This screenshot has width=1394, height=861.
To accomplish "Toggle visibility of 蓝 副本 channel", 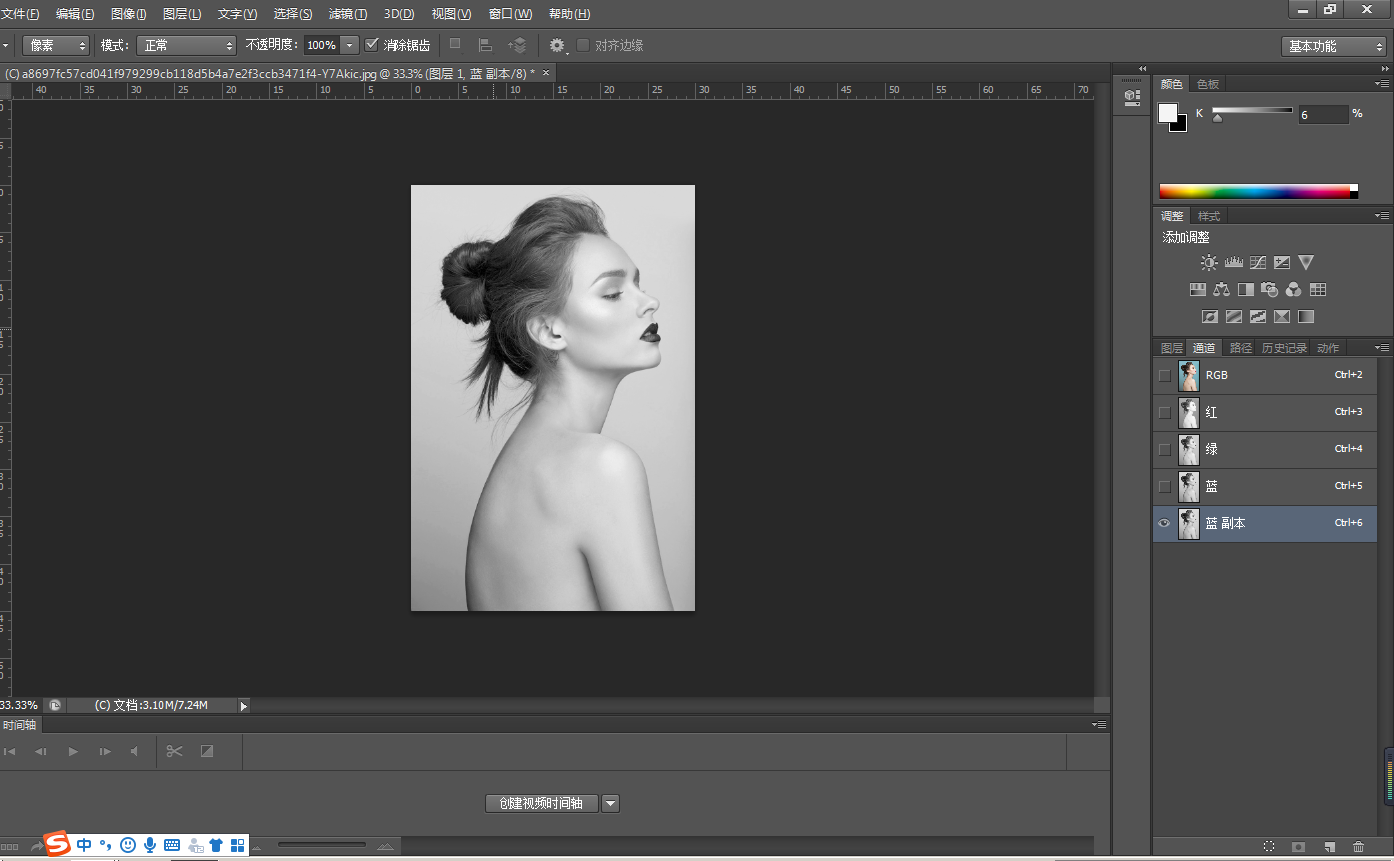I will [x=1164, y=524].
